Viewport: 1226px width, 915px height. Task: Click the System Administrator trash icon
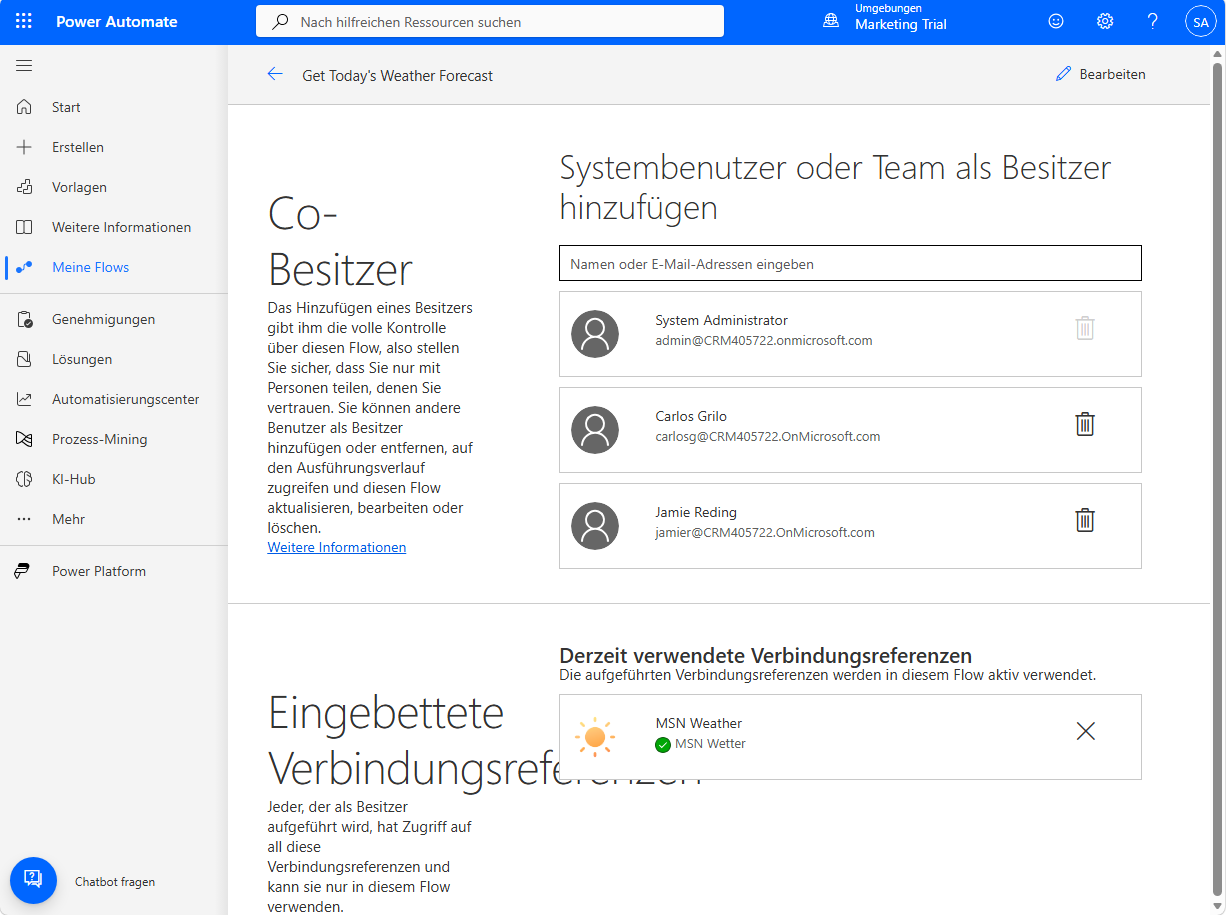pos(1085,328)
